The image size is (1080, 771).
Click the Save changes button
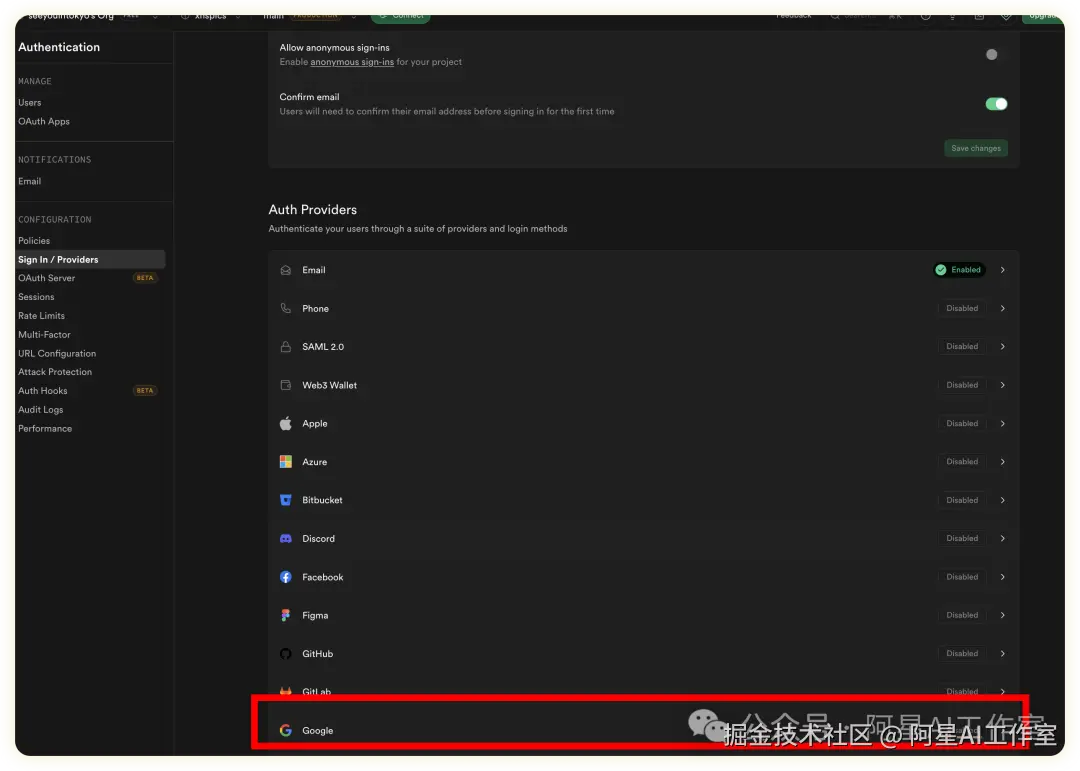pyautogui.click(x=976, y=148)
